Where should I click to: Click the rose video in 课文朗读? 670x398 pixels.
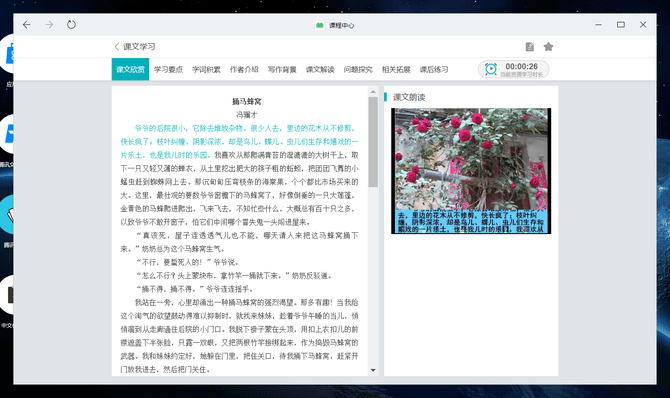pos(471,171)
